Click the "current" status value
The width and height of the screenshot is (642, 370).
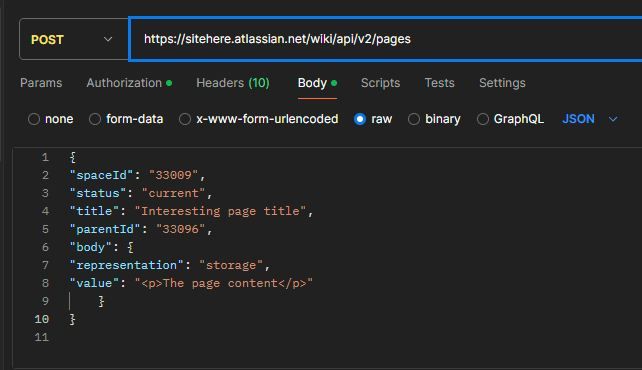pos(173,193)
